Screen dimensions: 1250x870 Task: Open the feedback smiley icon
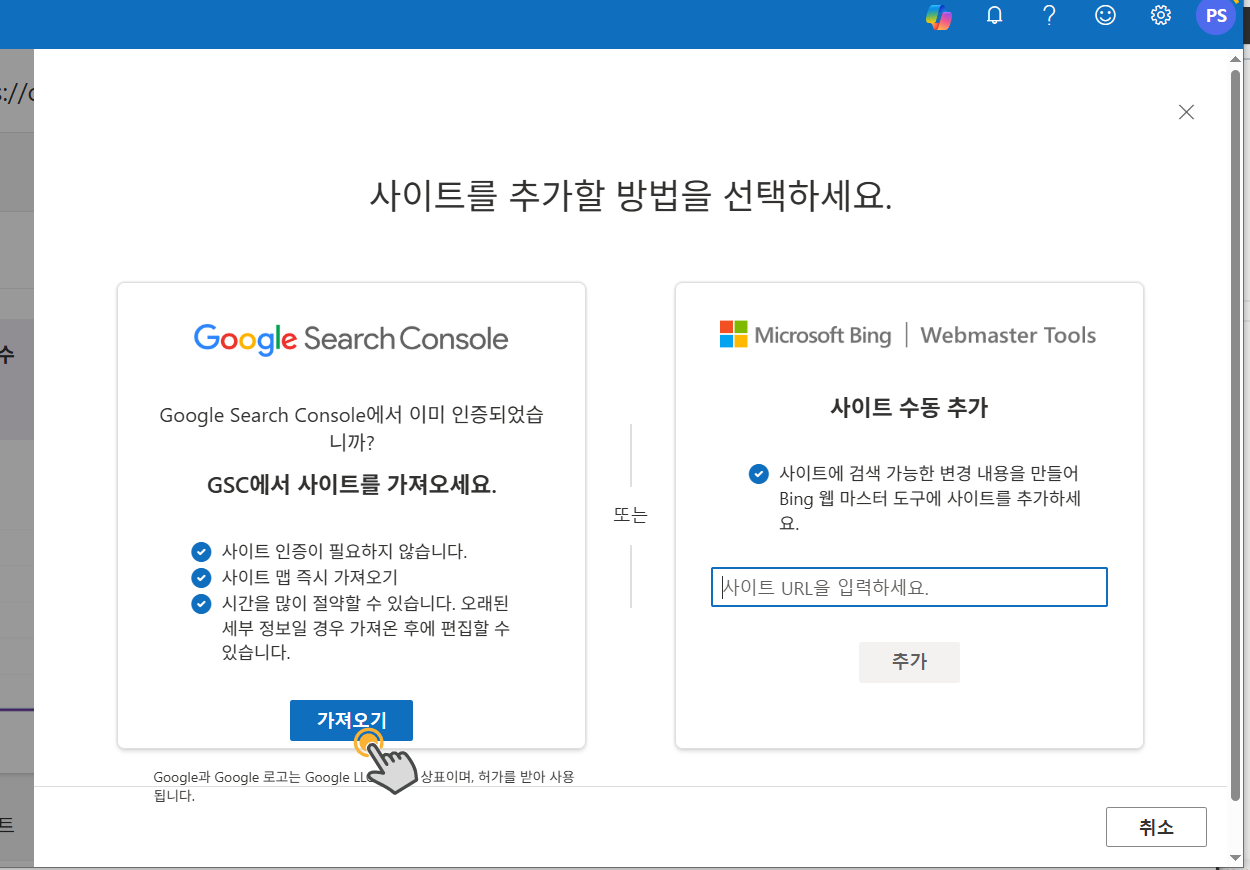pyautogui.click(x=1105, y=16)
